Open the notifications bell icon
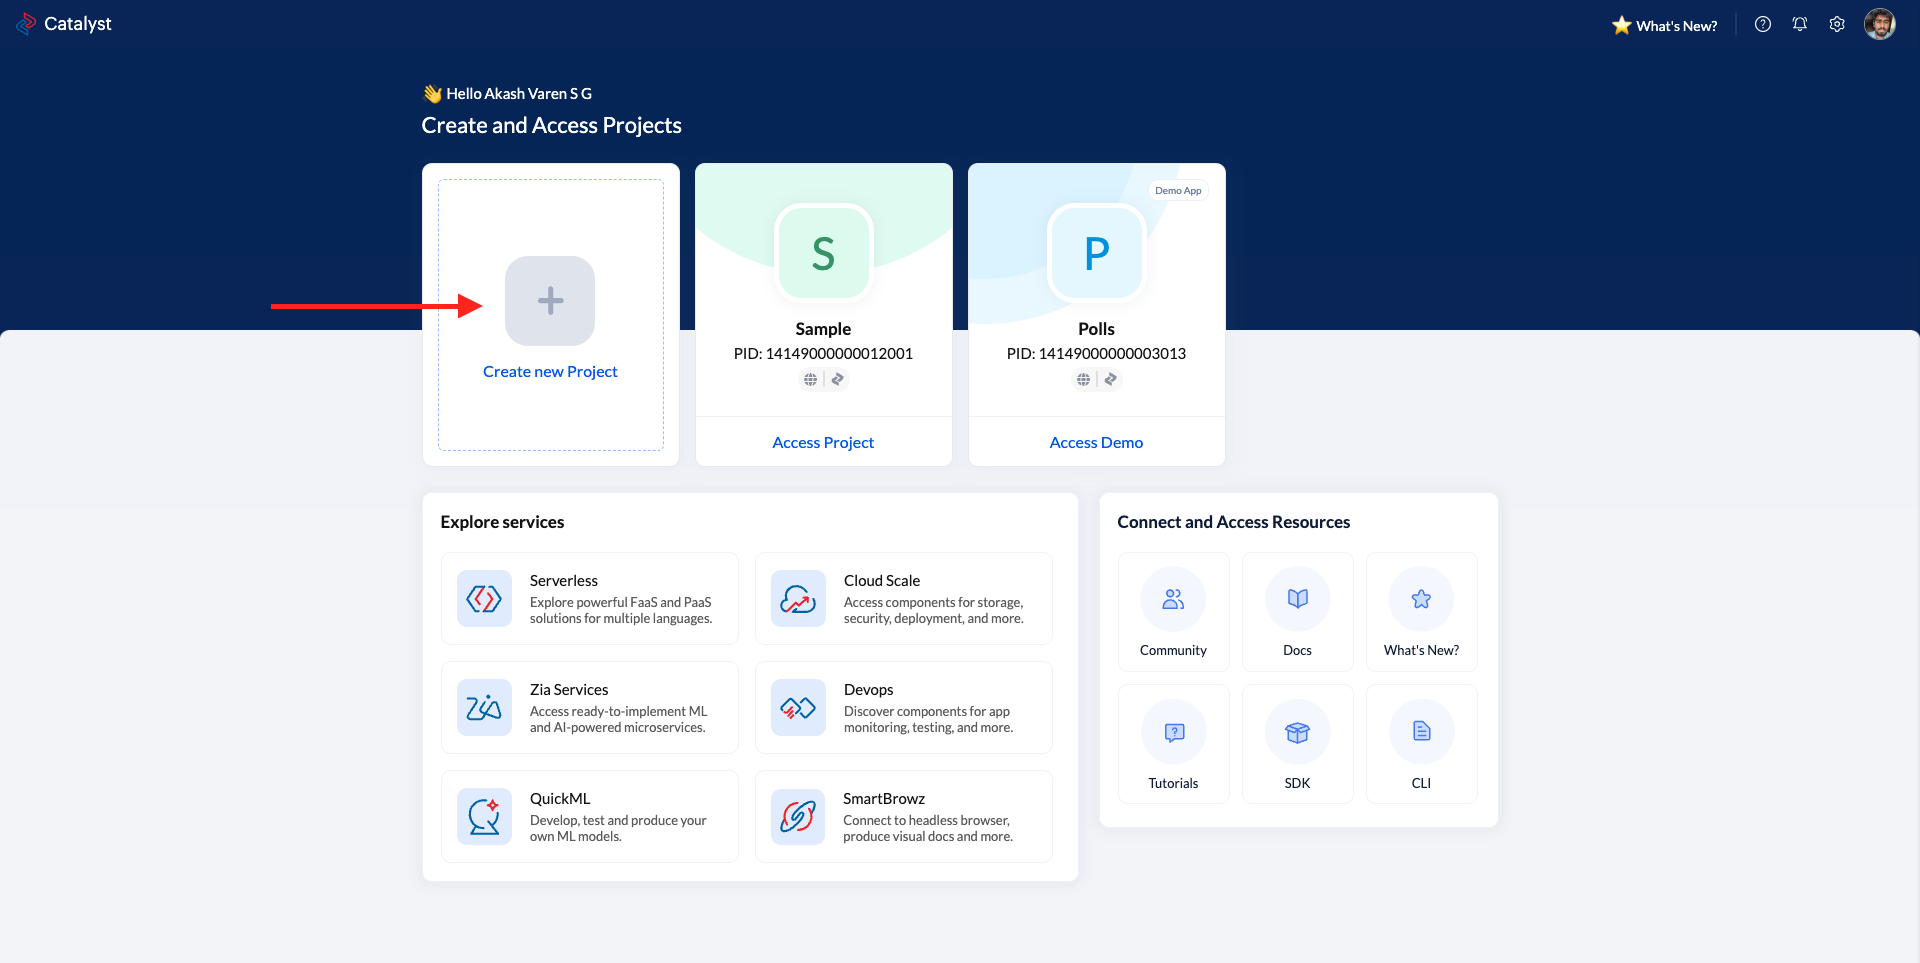Image resolution: width=1920 pixels, height=963 pixels. 1800,25
